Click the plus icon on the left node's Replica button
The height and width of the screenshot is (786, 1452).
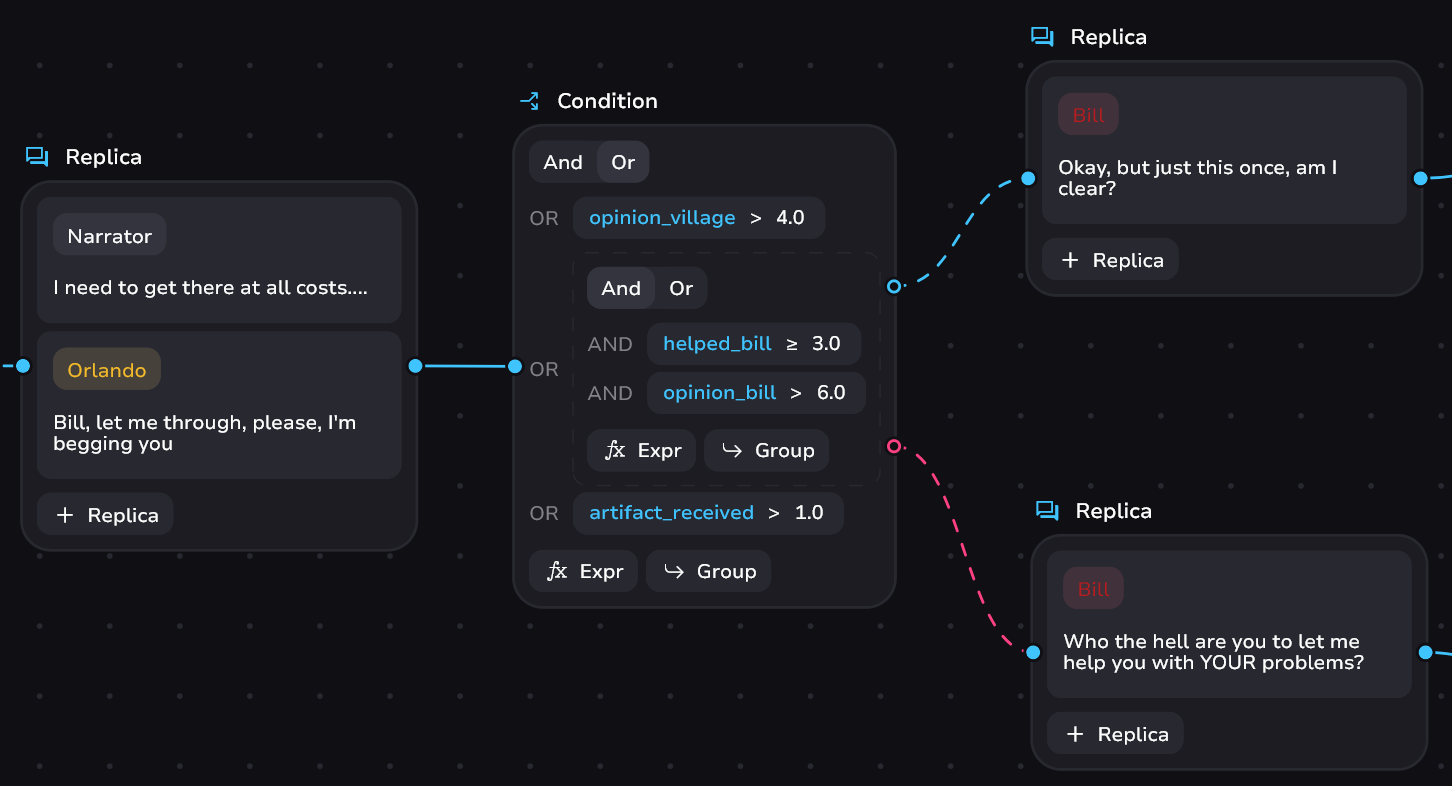pyautogui.click(x=64, y=514)
